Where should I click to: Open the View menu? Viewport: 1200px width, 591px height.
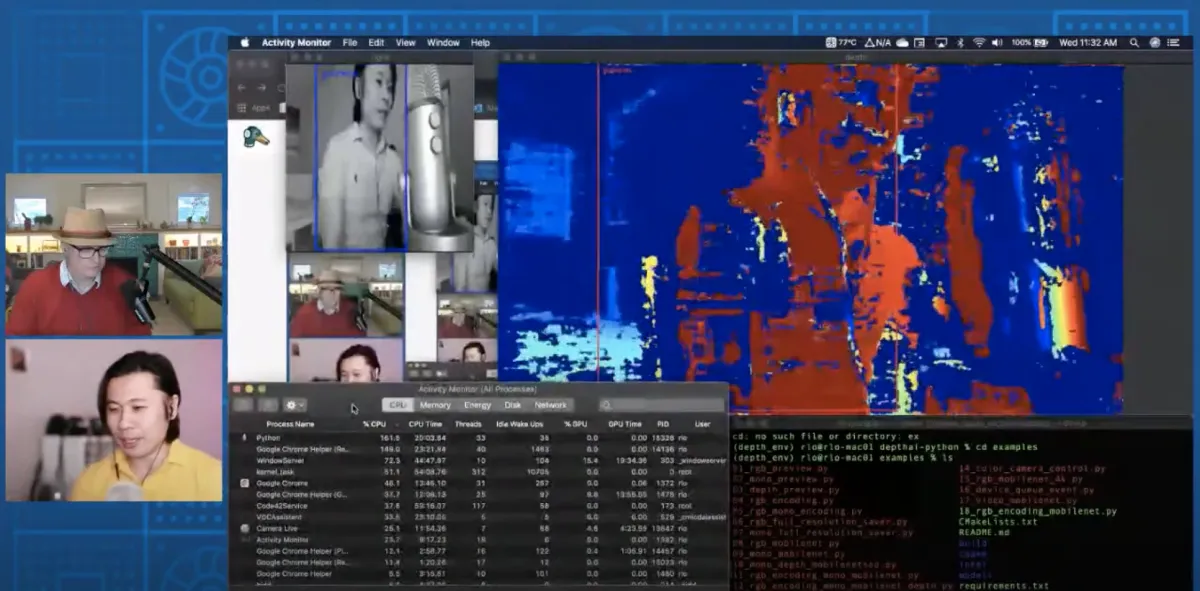(405, 43)
